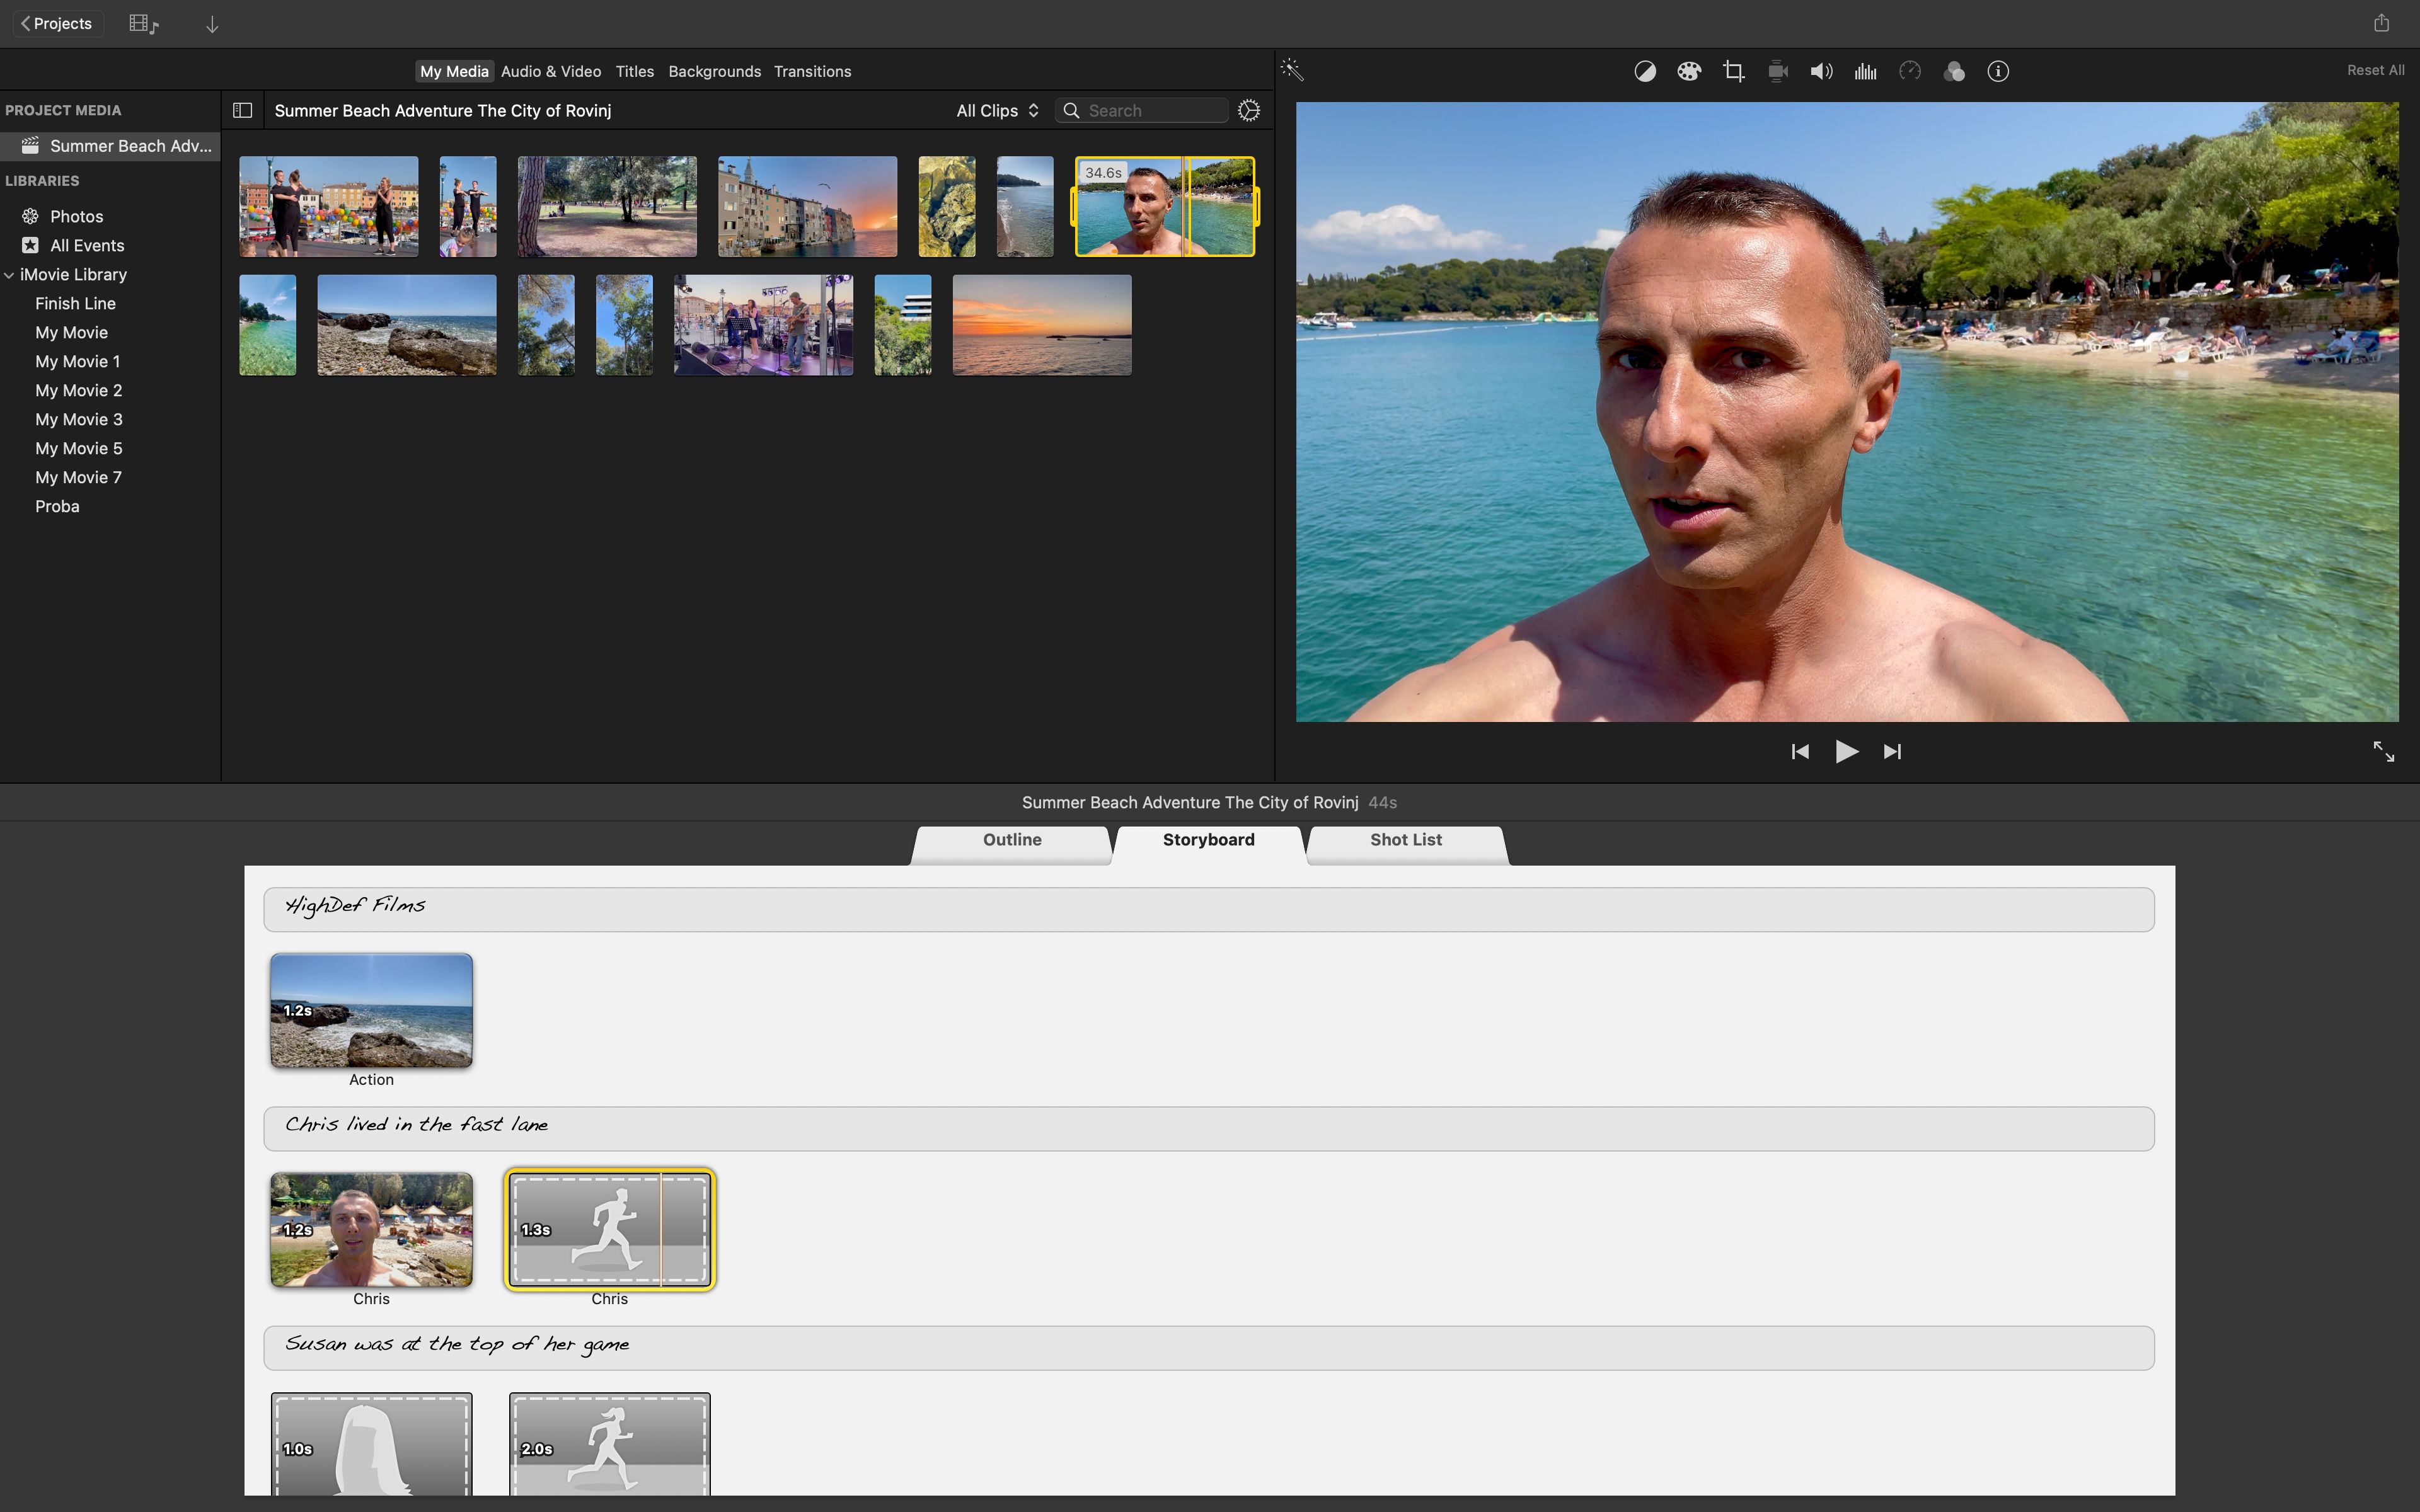Toggle the libraries sidebar visibility

point(242,111)
